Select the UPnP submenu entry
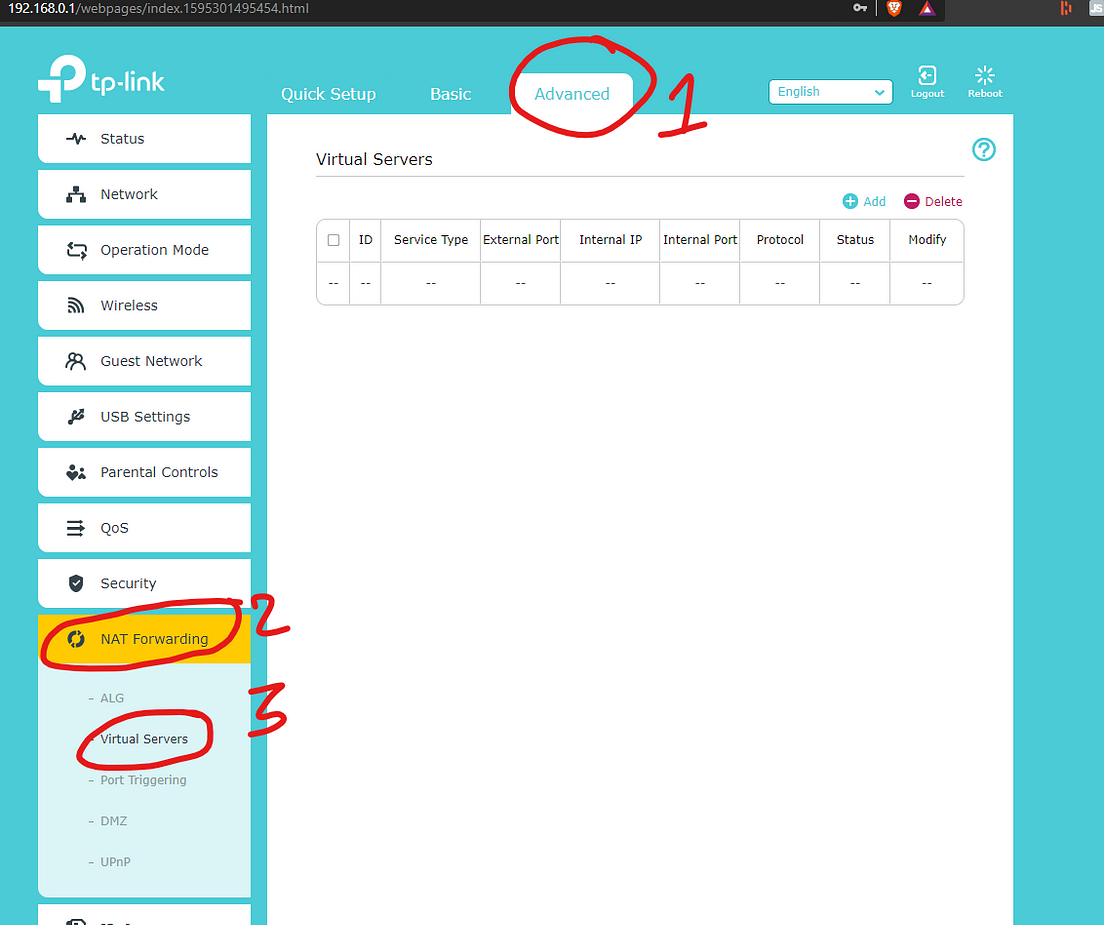The width and height of the screenshot is (1104, 925). [x=115, y=862]
